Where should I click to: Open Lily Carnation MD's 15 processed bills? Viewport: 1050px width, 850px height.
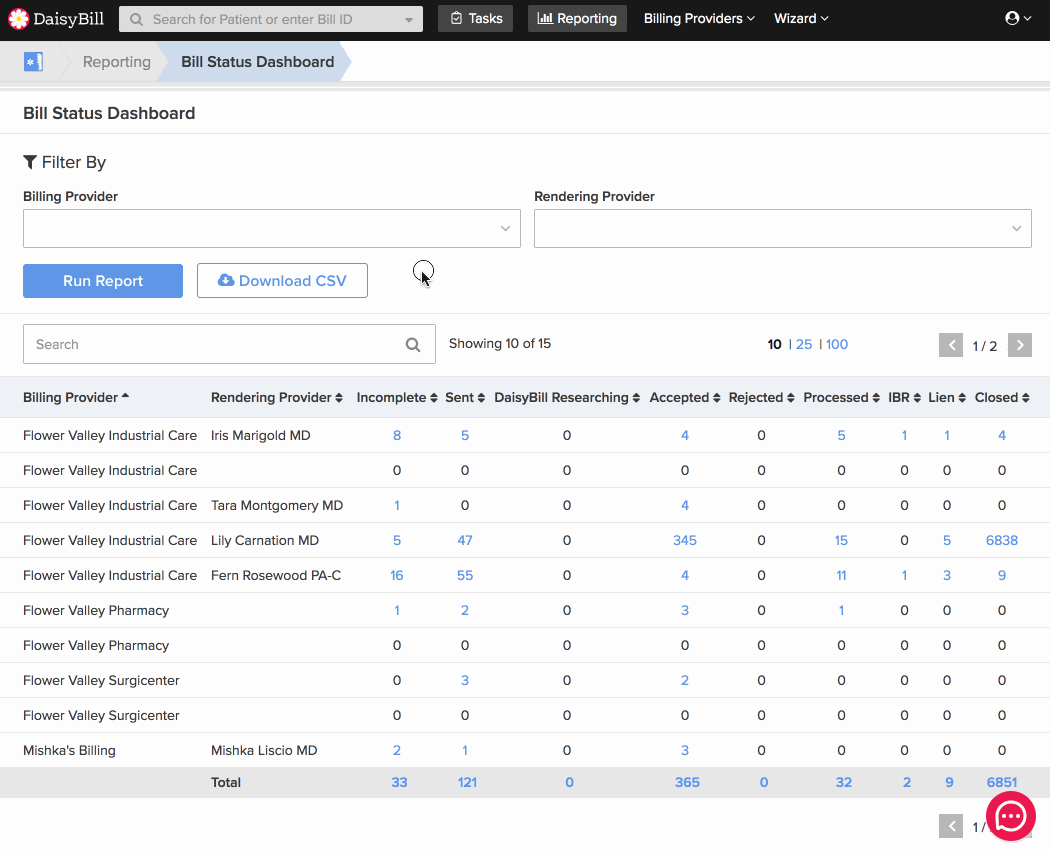click(x=841, y=541)
